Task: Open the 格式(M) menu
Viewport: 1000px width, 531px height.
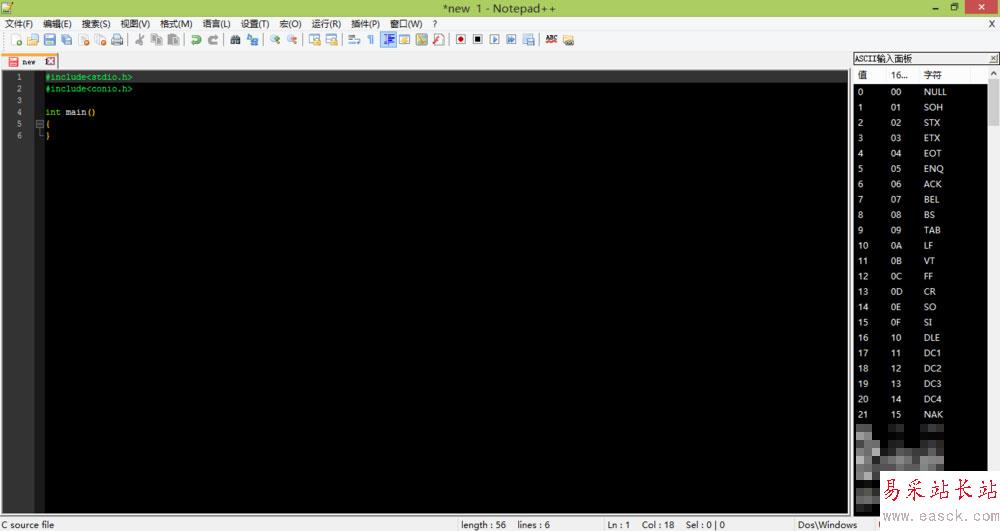Action: (176, 24)
